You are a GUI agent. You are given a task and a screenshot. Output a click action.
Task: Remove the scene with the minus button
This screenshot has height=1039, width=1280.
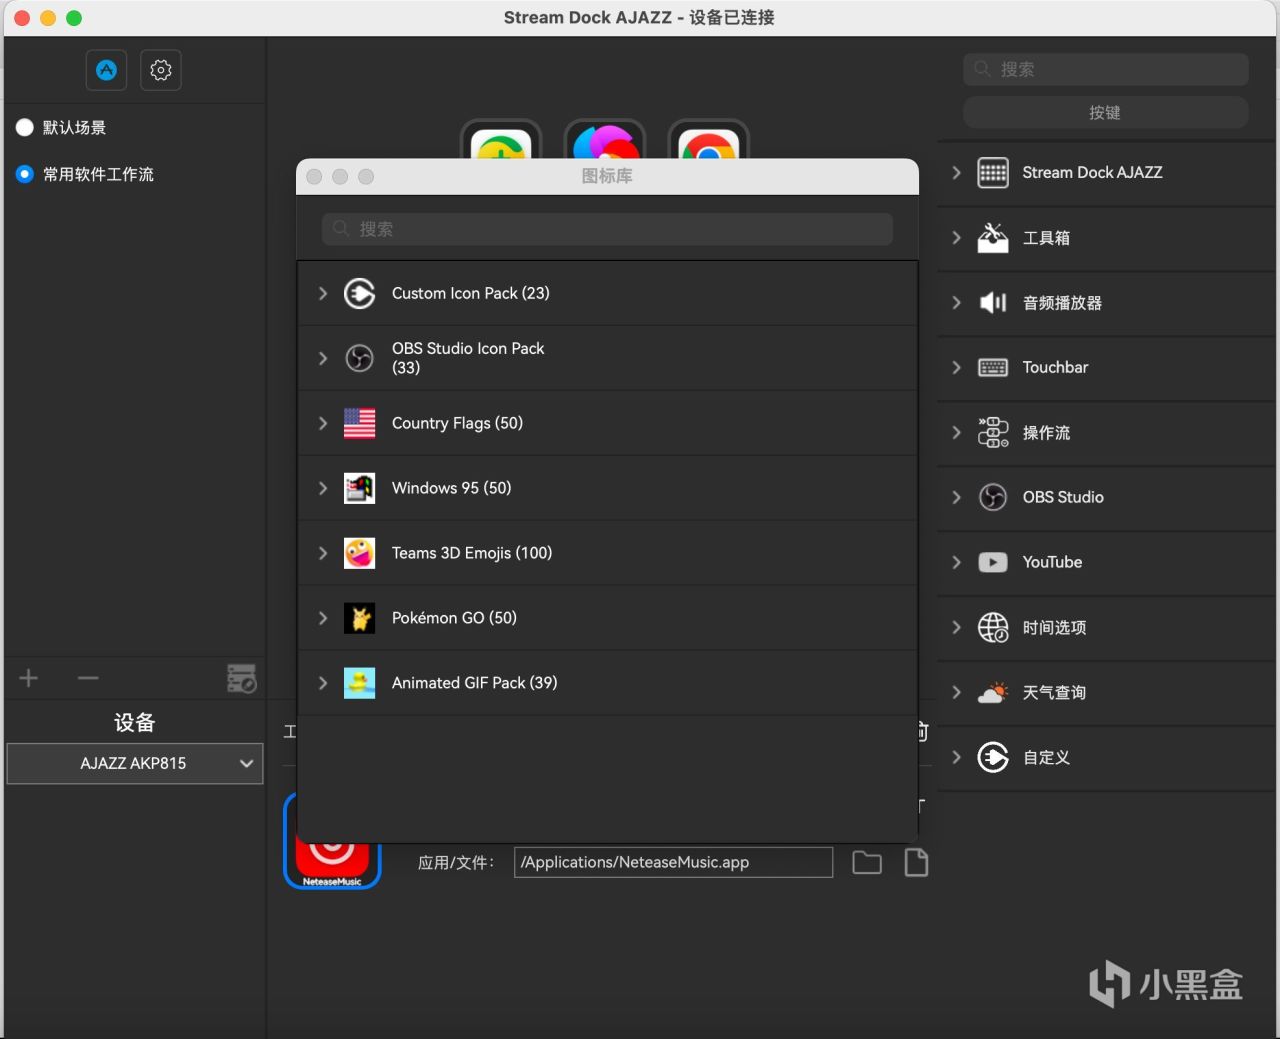pos(88,678)
